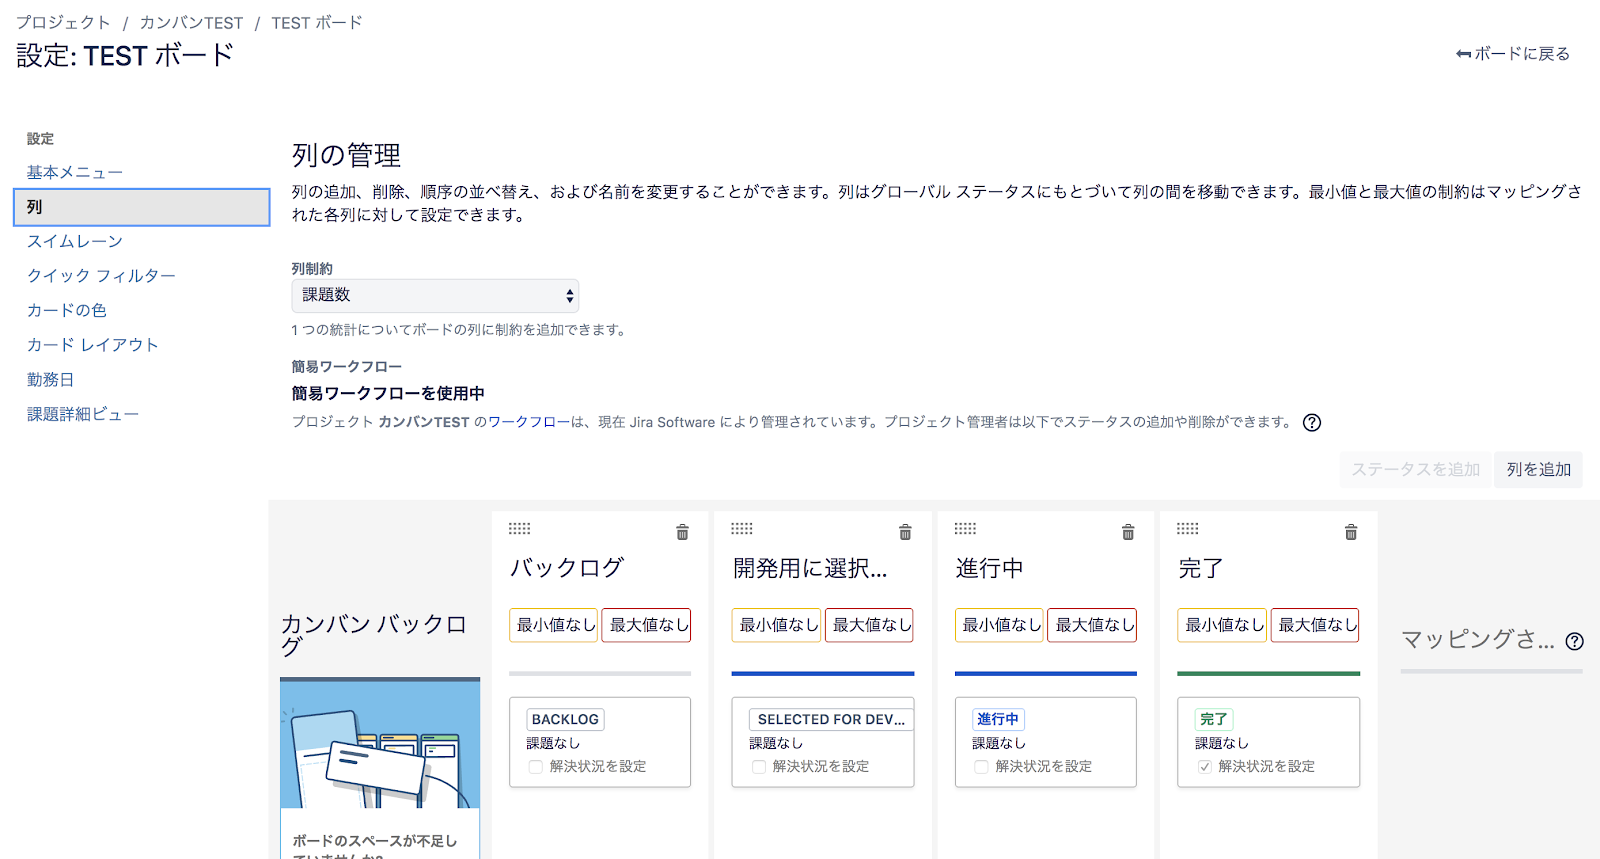Delete the 完了 column with trash icon
Screen dimensions: 1600x859
[1351, 532]
